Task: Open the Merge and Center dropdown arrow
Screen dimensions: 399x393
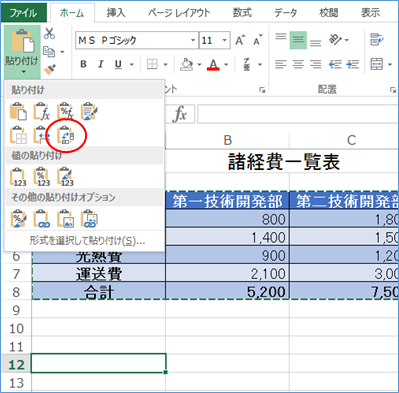Action: (x=390, y=64)
